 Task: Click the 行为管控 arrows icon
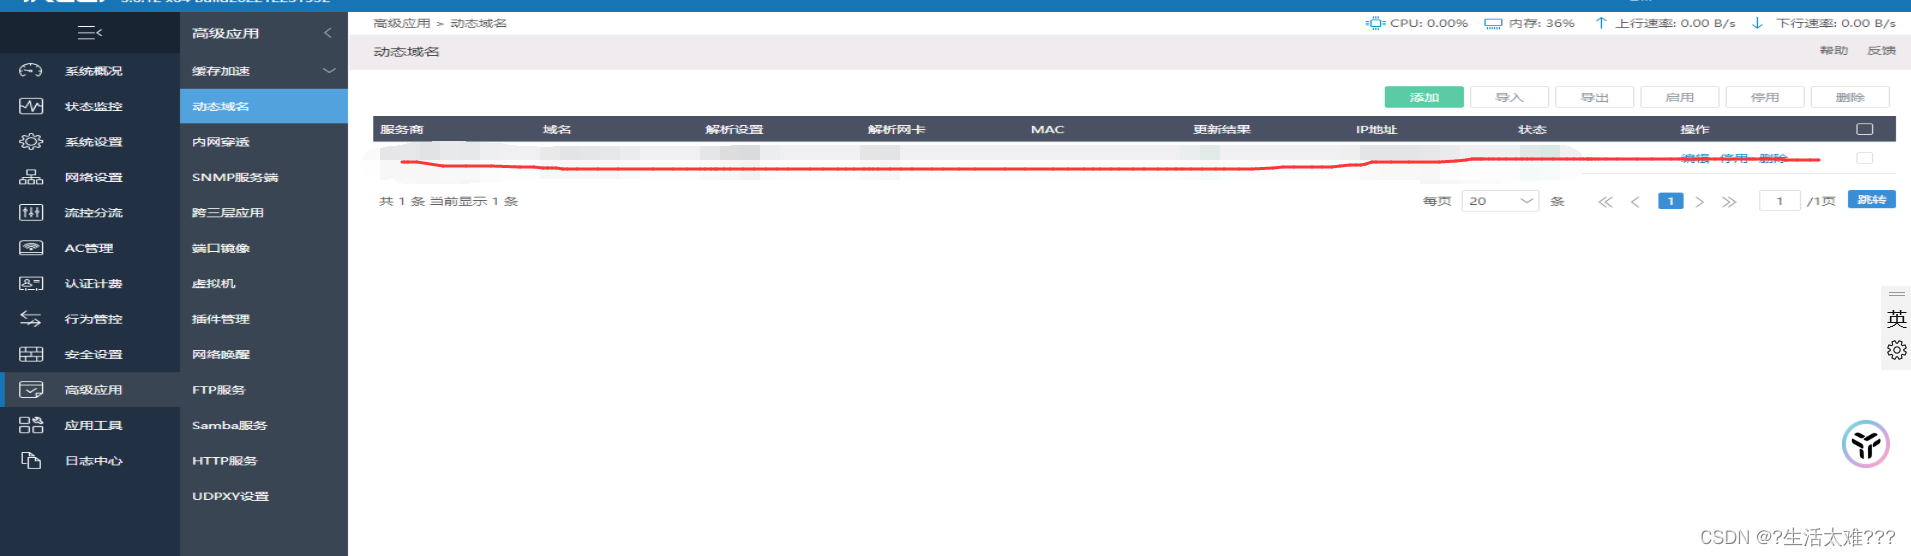(31, 318)
